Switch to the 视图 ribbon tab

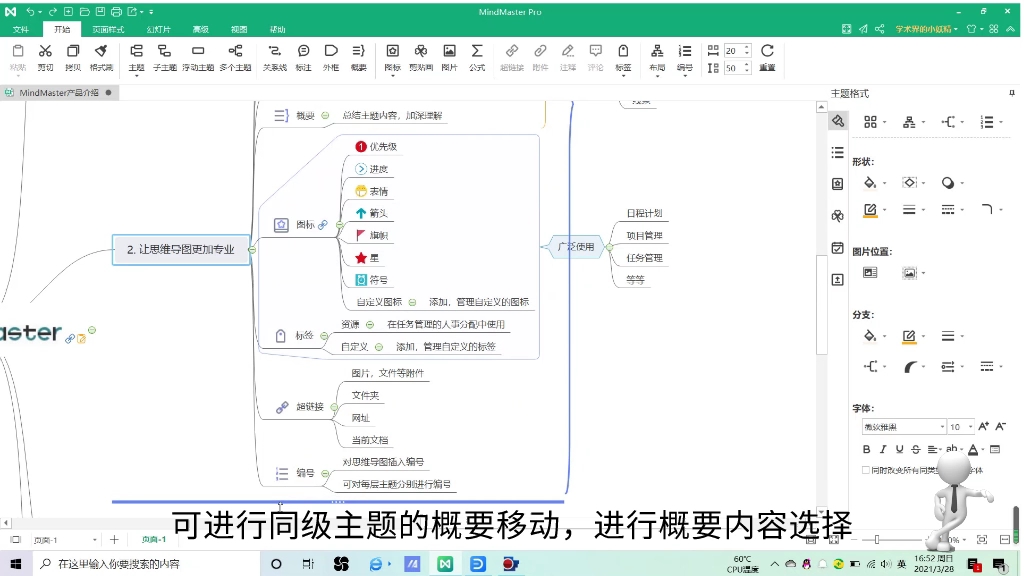point(237,29)
